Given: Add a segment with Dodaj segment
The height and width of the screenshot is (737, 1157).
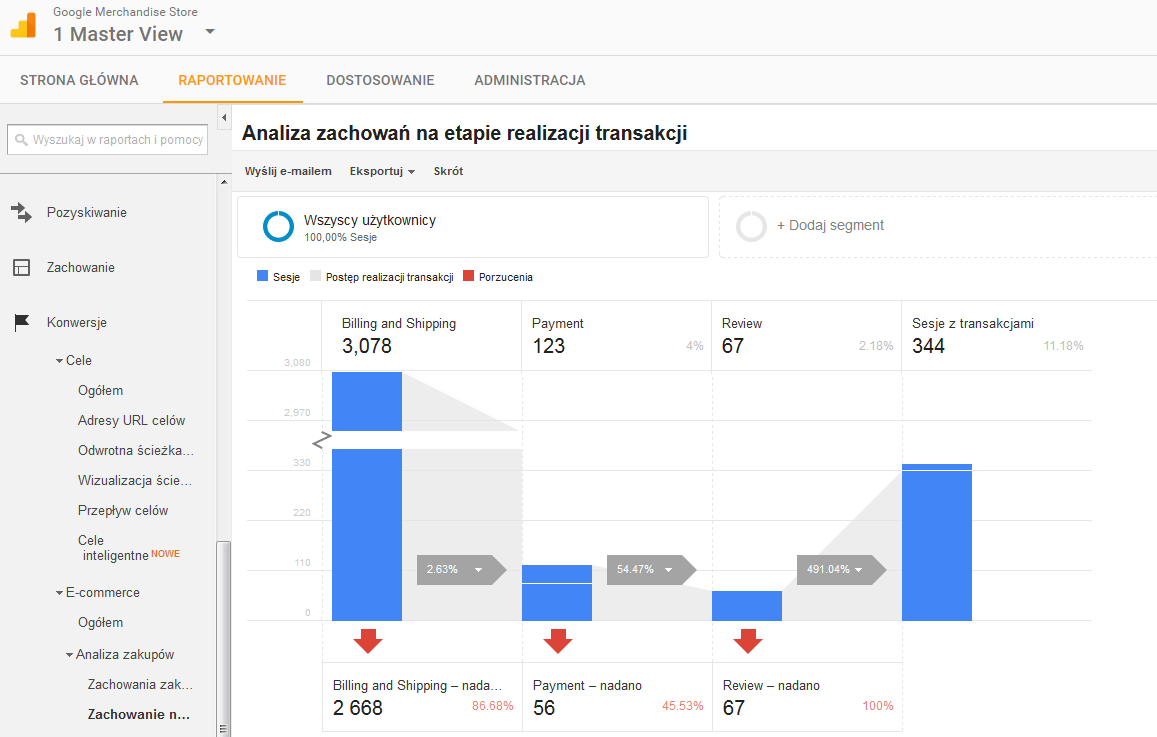Looking at the screenshot, I should [x=830, y=226].
